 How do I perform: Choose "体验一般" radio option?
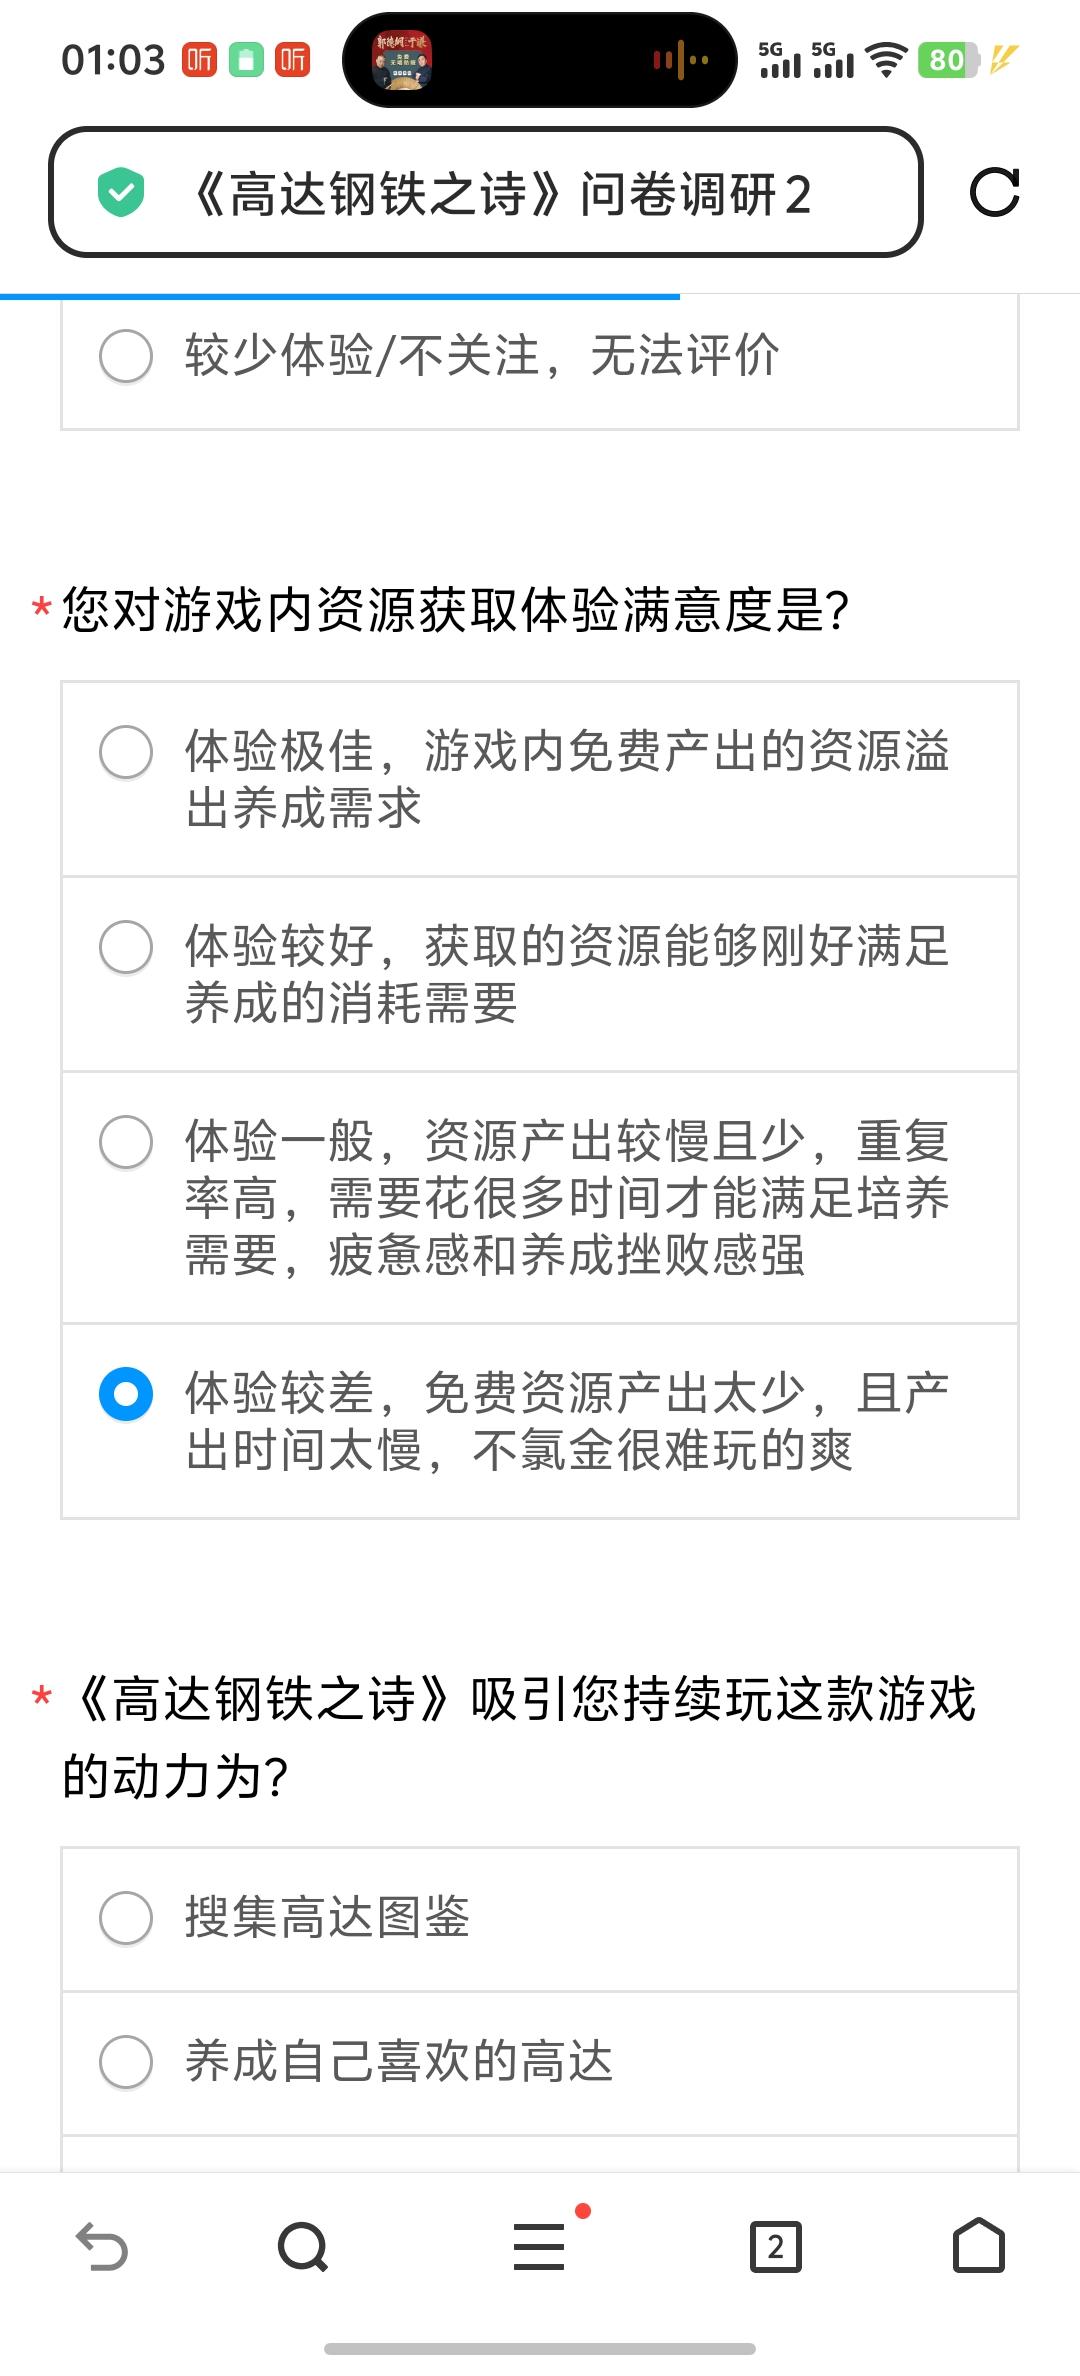pyautogui.click(x=126, y=1142)
